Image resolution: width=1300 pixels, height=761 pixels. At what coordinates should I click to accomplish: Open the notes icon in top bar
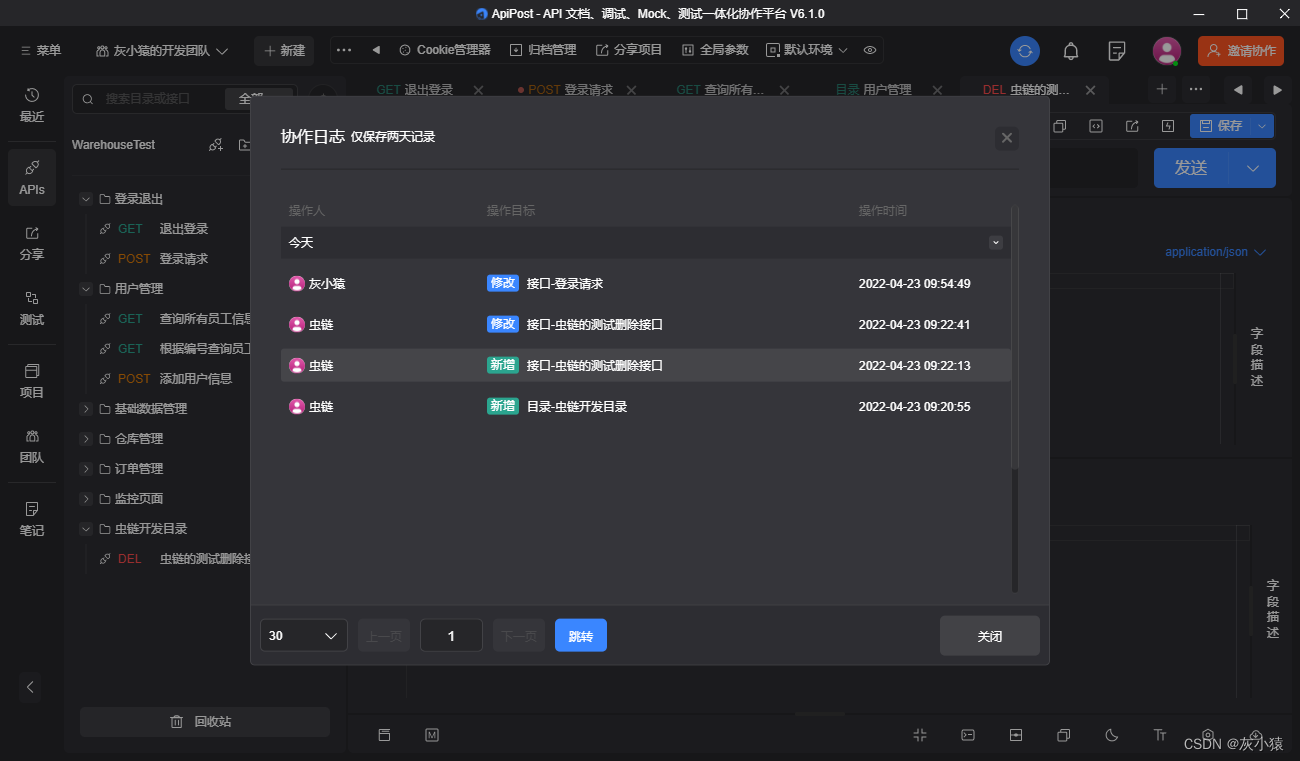1118,50
